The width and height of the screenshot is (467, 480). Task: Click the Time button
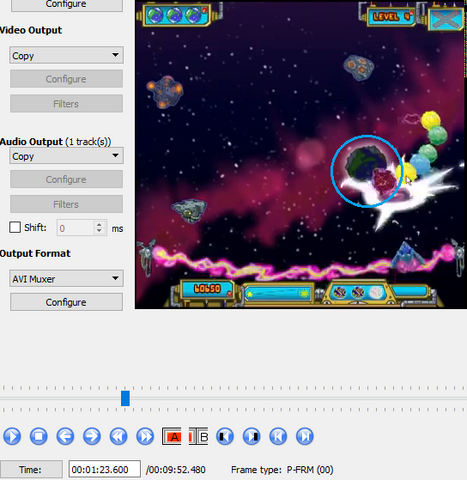coord(31,470)
